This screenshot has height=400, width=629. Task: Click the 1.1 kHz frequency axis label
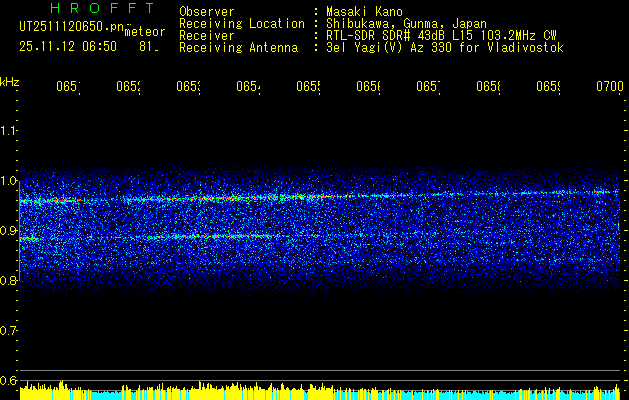pyautogui.click(x=8, y=130)
